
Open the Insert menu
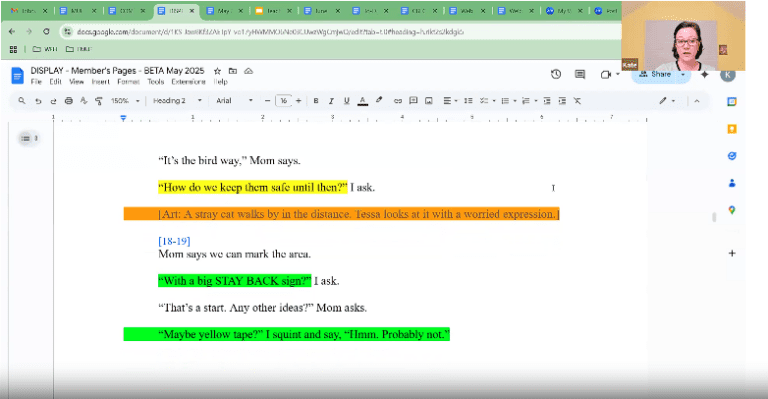click(100, 82)
